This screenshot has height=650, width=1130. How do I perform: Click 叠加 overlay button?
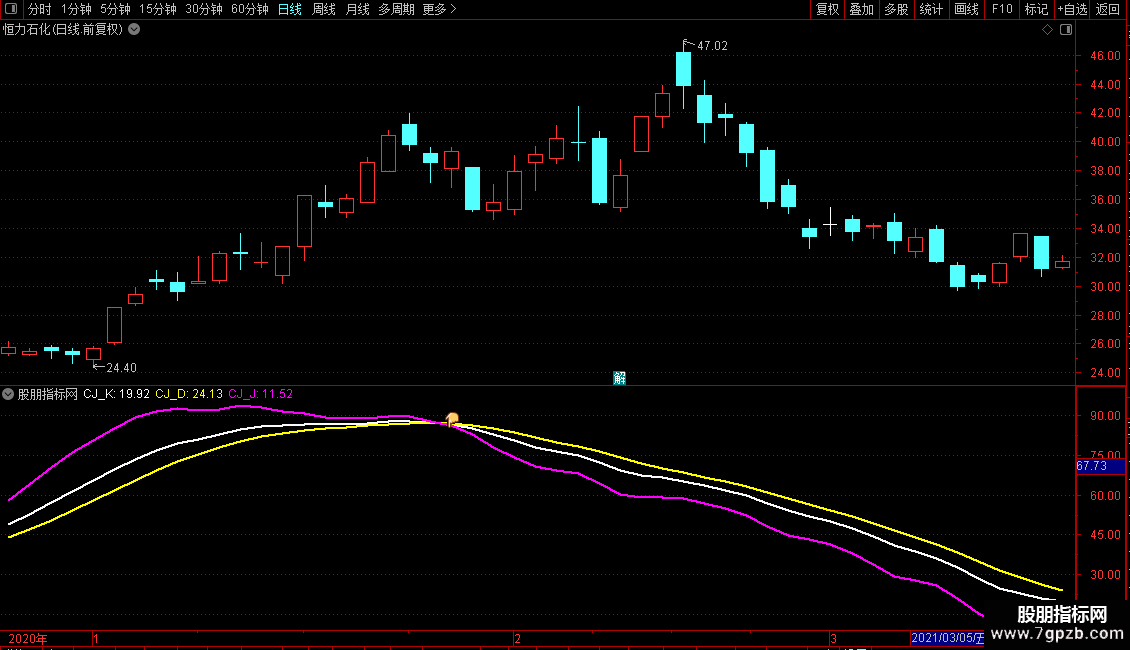tap(861, 9)
